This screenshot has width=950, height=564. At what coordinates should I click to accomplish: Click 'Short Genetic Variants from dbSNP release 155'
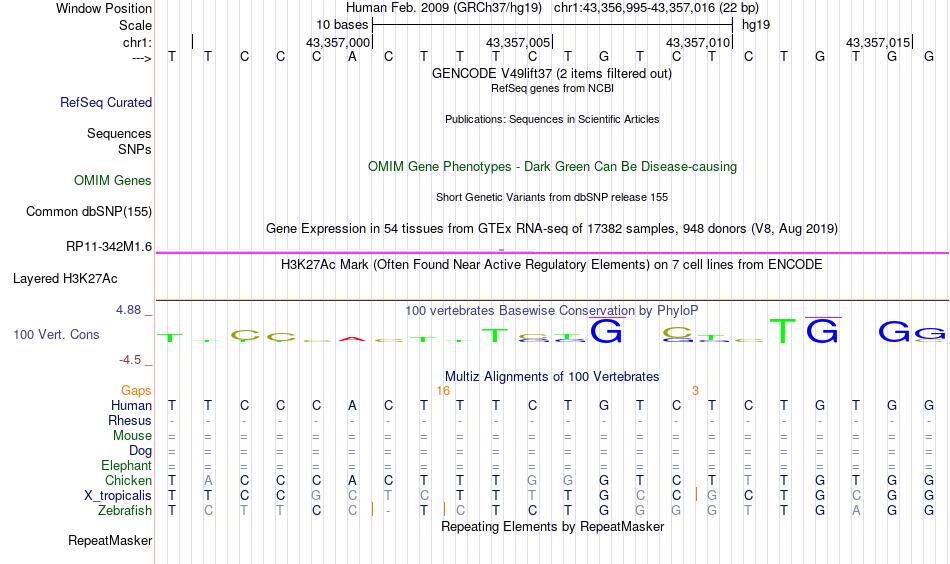point(552,197)
